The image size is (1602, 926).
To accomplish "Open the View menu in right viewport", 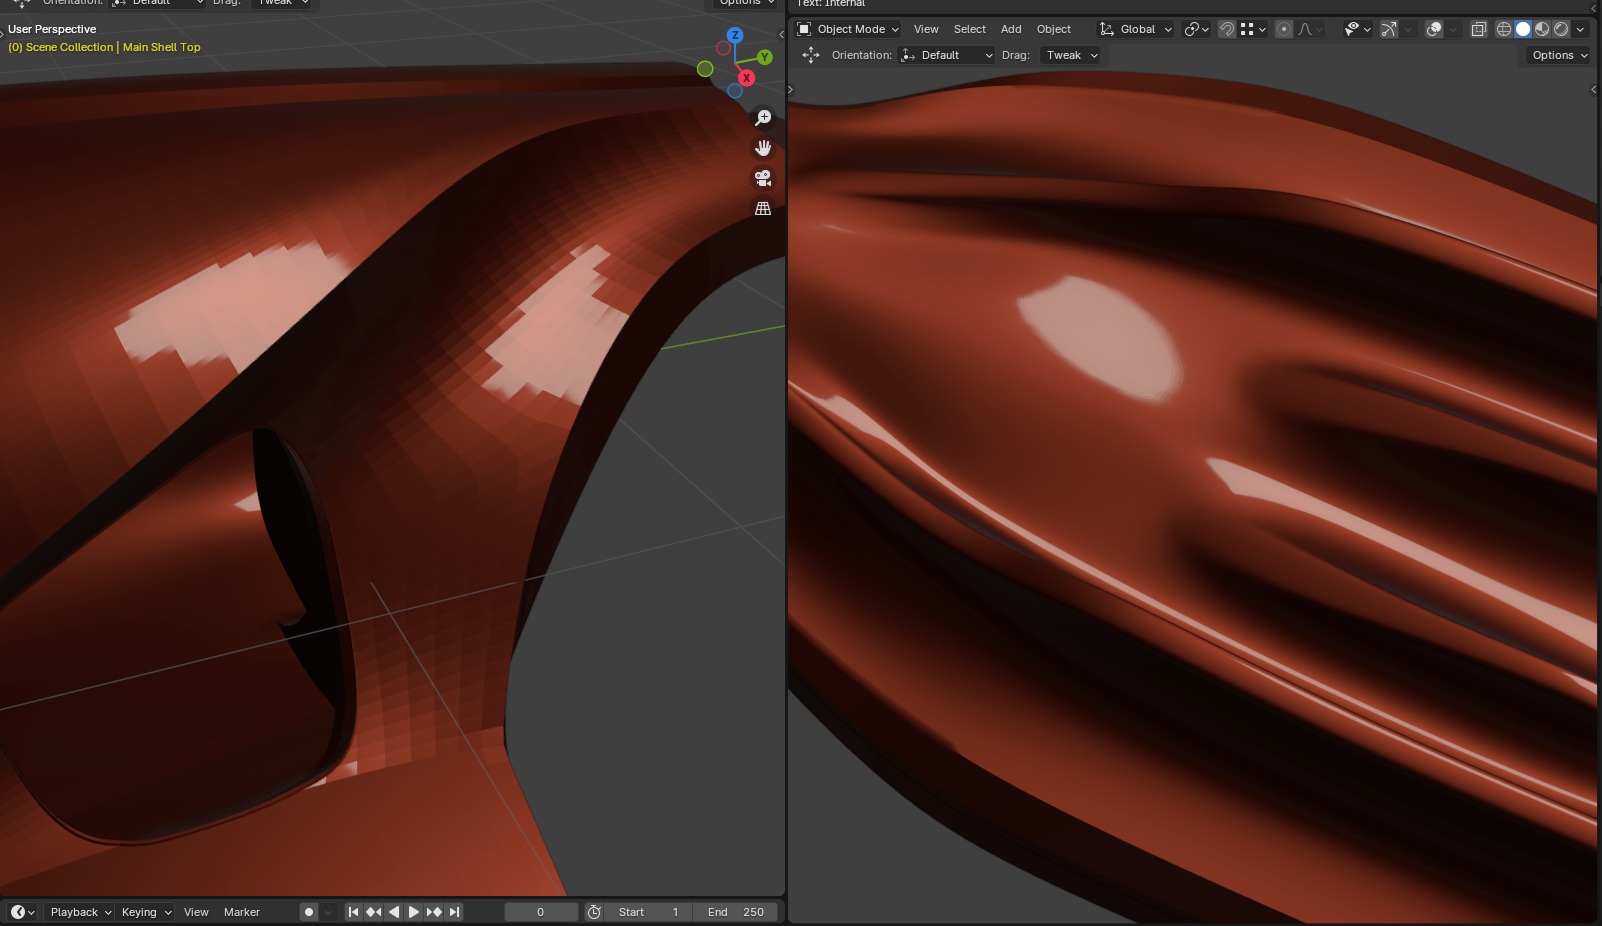I will coord(926,29).
